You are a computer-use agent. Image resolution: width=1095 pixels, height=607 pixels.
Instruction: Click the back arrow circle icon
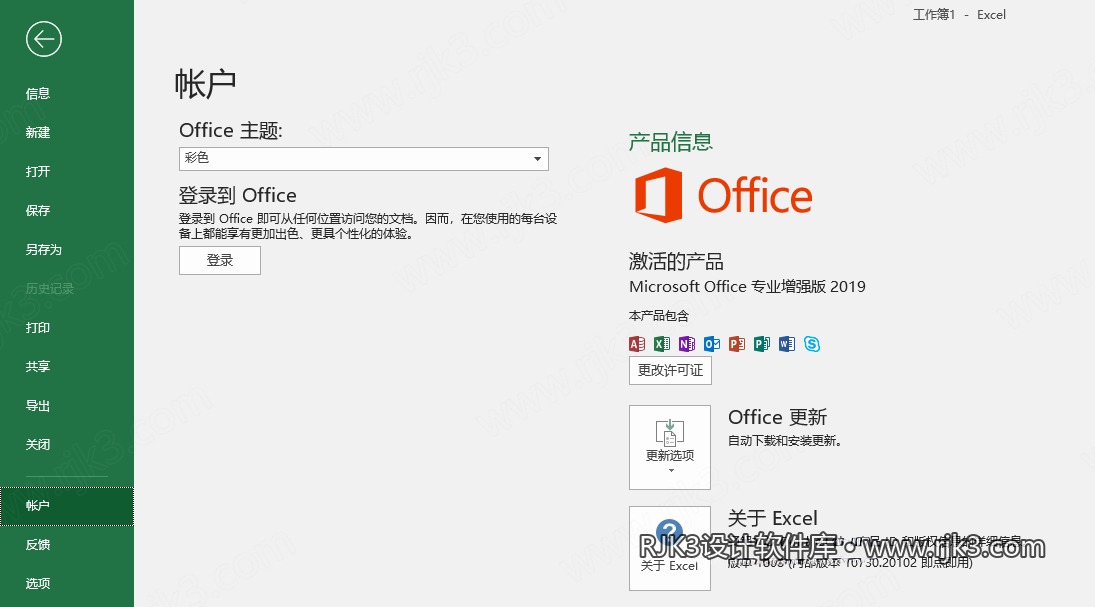[x=44, y=39]
